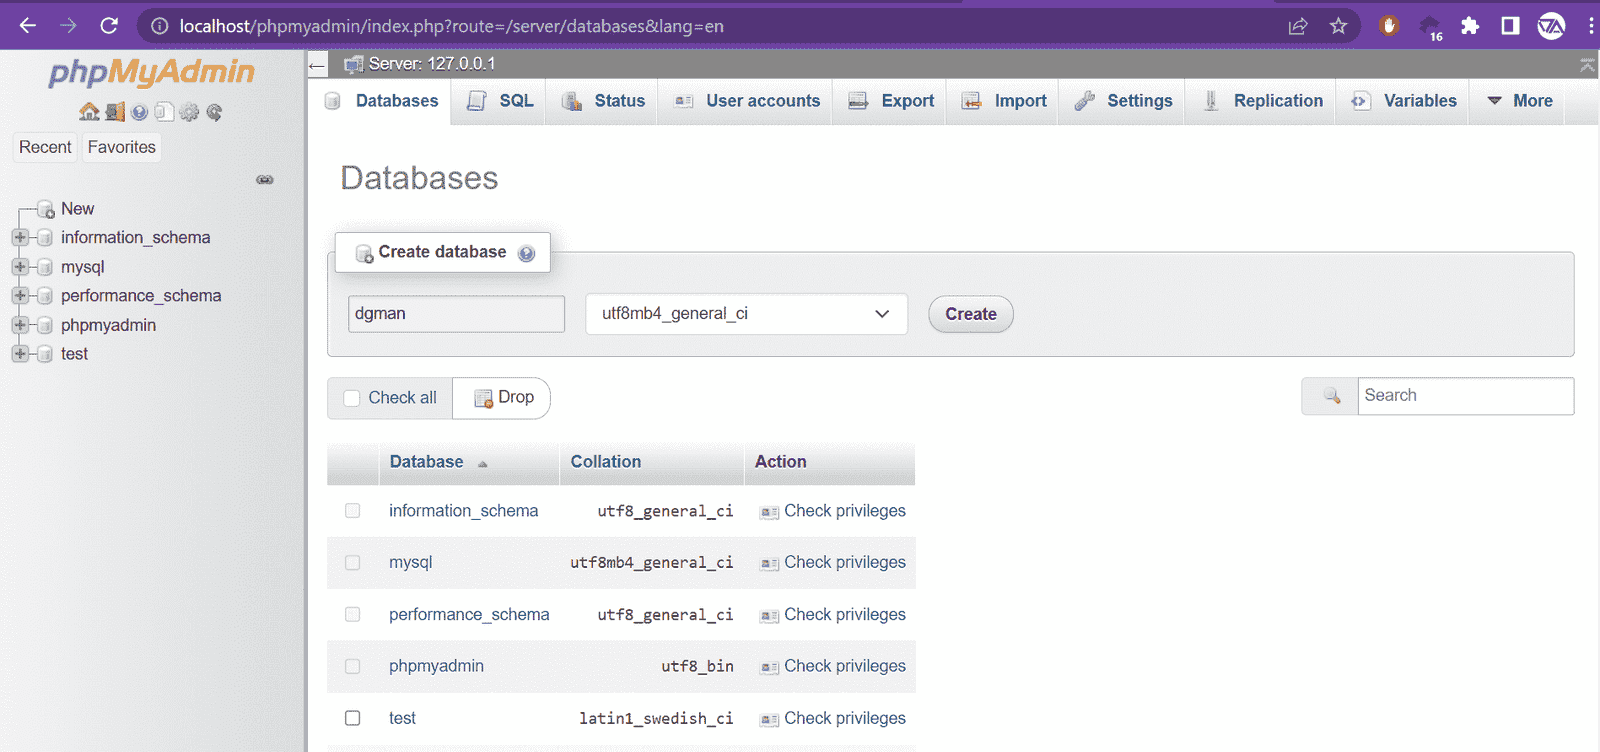Sort by Collation column header
The width and height of the screenshot is (1600, 752).
(606, 462)
